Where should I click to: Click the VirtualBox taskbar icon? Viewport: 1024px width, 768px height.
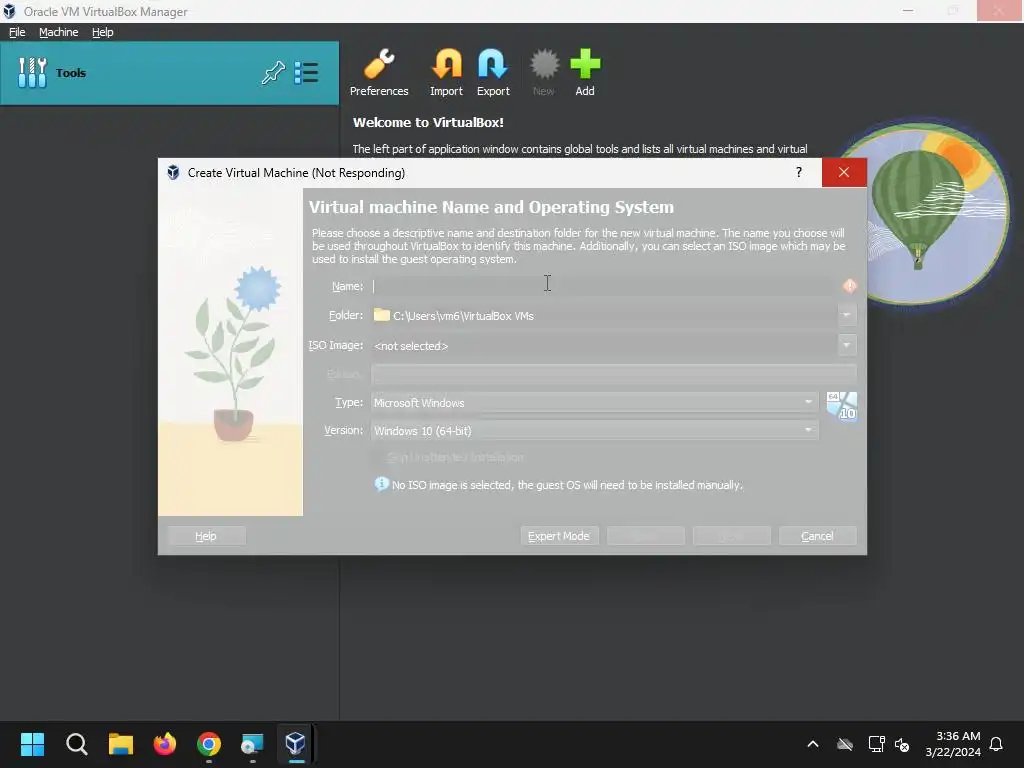coord(296,744)
